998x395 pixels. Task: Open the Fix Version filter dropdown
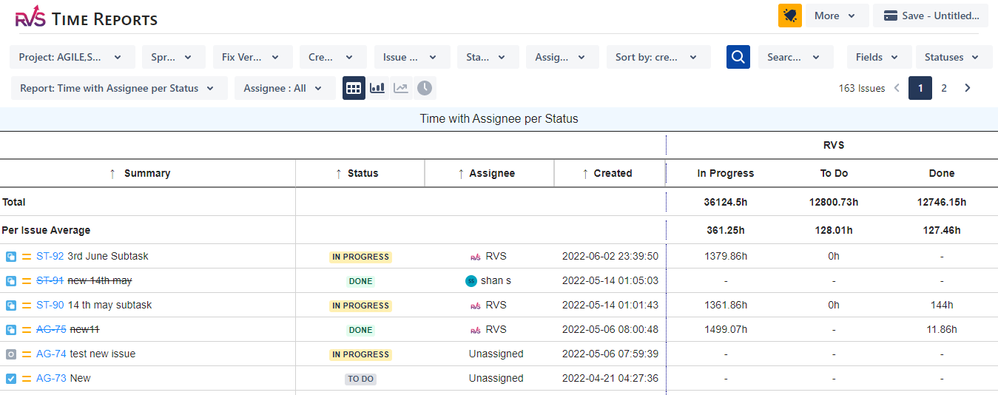click(x=253, y=57)
